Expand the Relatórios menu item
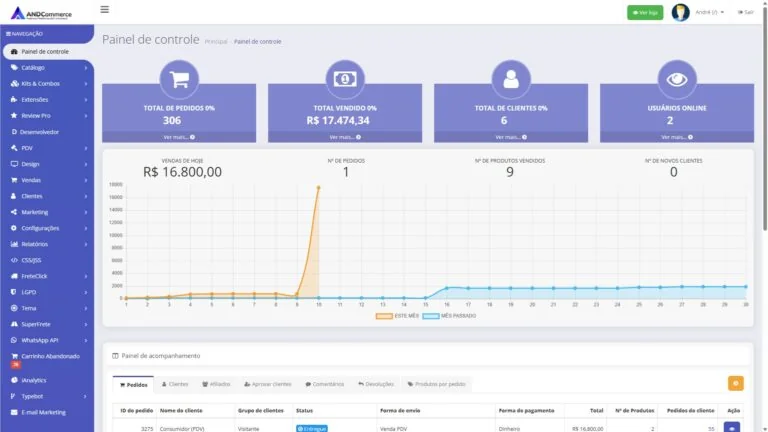 48,244
